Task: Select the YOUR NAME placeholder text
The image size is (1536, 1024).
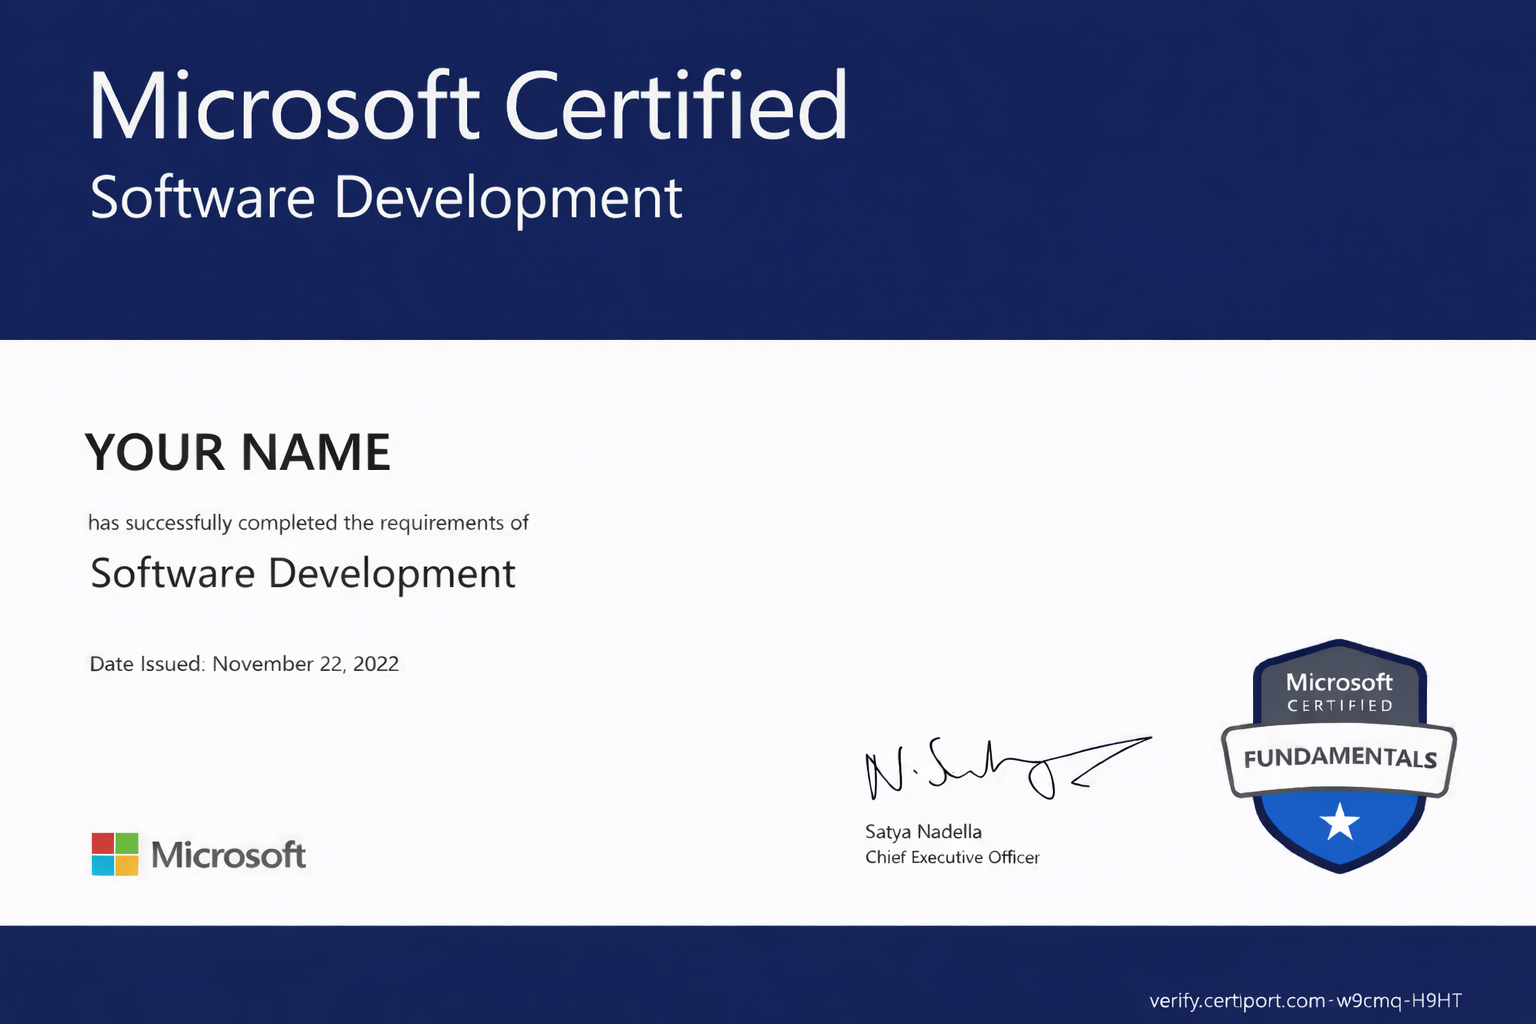Action: (238, 452)
